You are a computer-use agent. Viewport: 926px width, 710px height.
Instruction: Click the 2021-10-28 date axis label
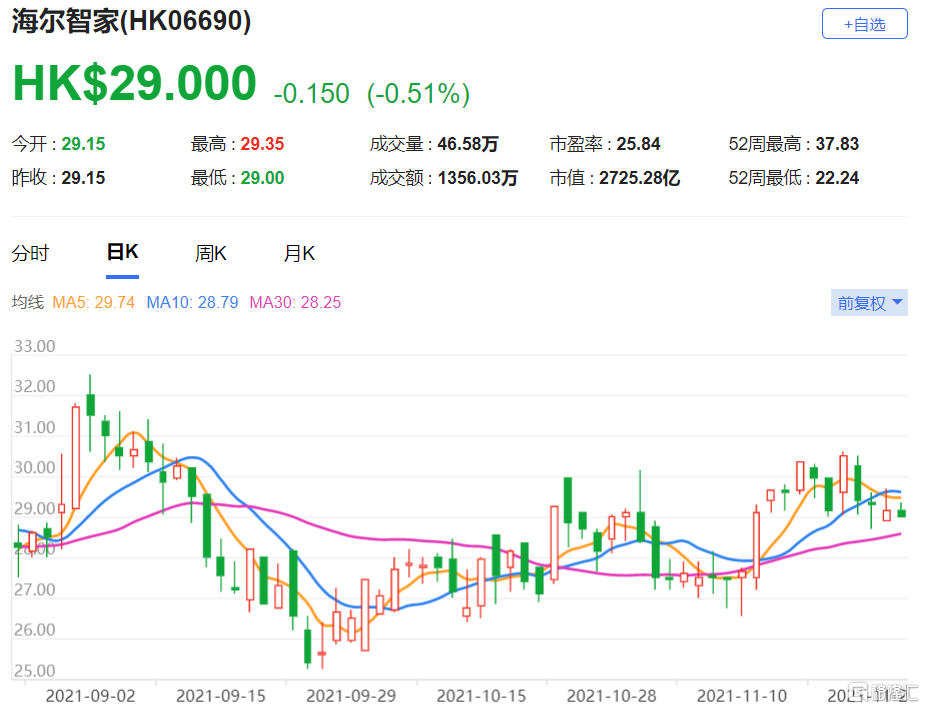(612, 696)
